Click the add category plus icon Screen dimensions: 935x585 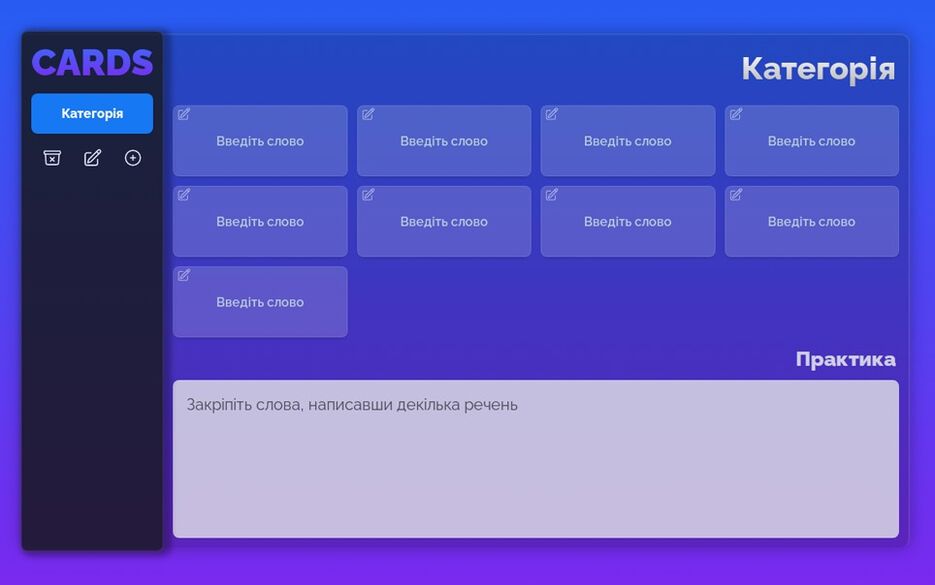[133, 158]
